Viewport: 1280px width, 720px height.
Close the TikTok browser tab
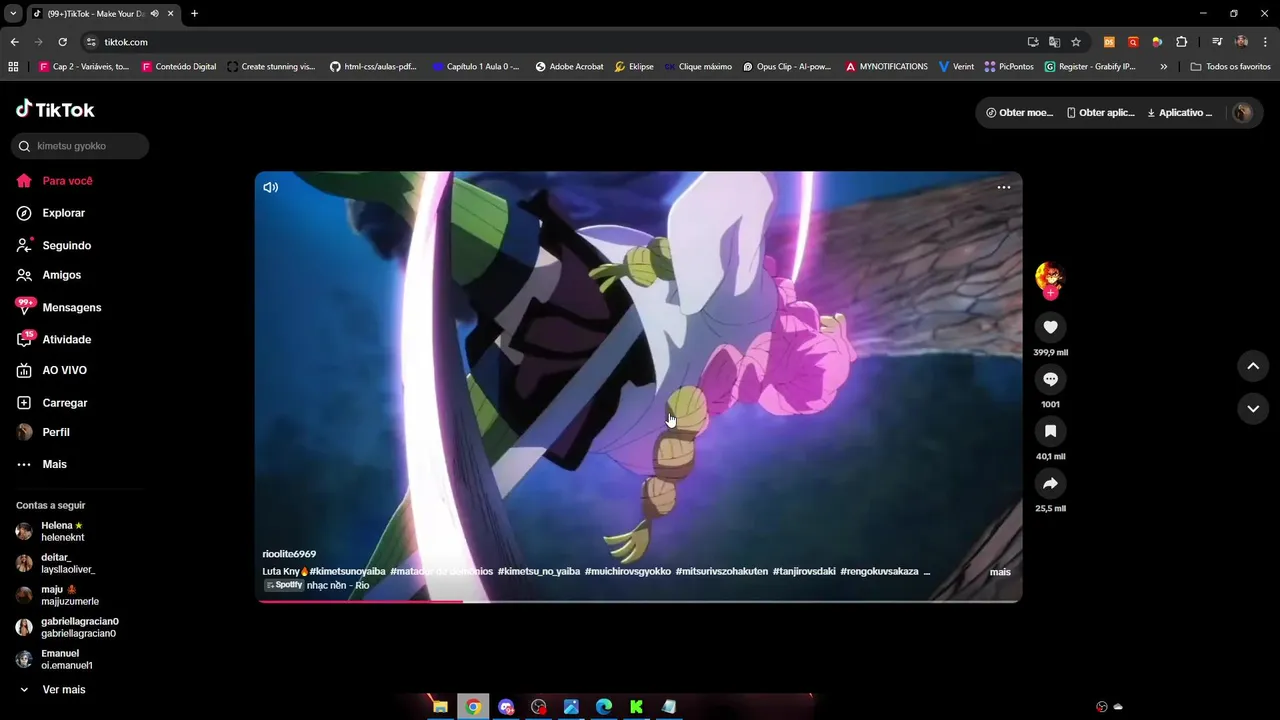(x=170, y=14)
